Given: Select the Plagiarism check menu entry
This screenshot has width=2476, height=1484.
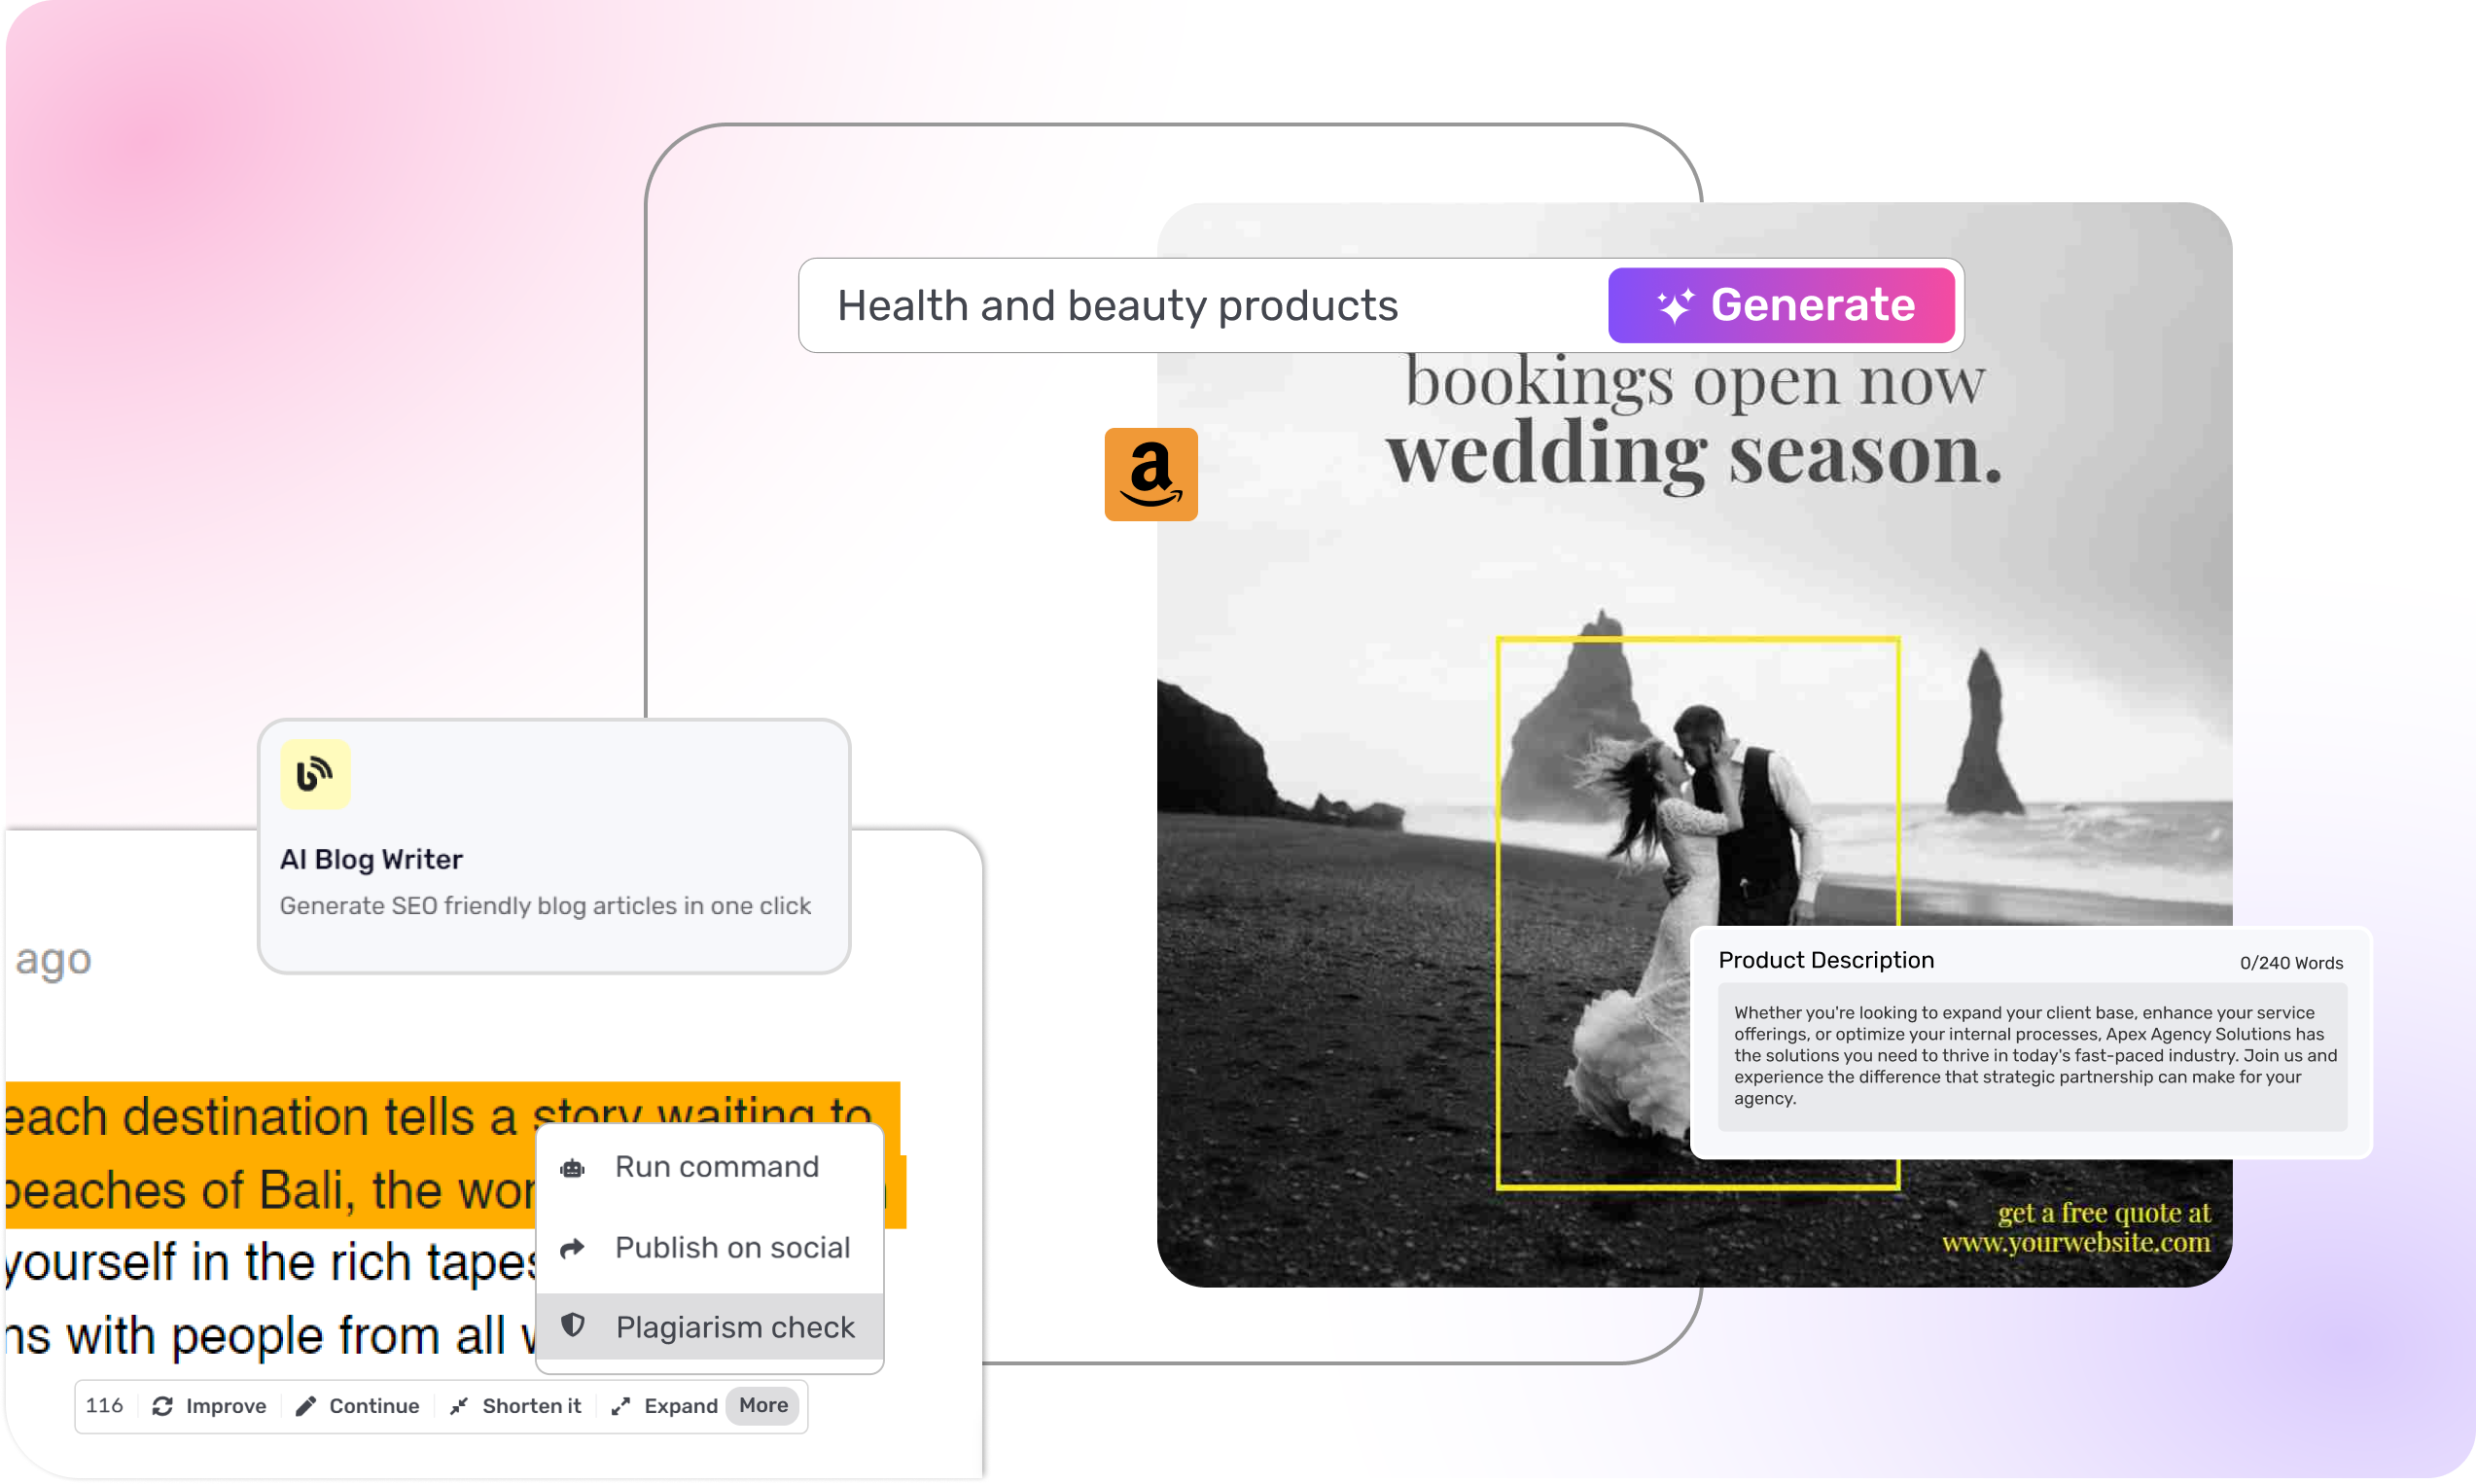Looking at the screenshot, I should (735, 1326).
